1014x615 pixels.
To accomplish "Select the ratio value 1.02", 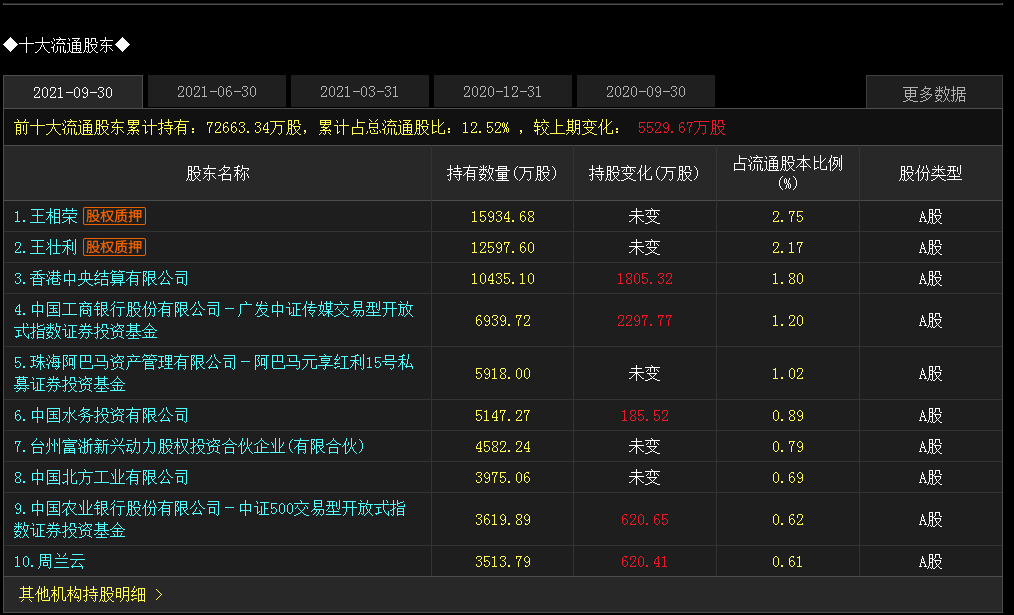I will pyautogui.click(x=788, y=374).
